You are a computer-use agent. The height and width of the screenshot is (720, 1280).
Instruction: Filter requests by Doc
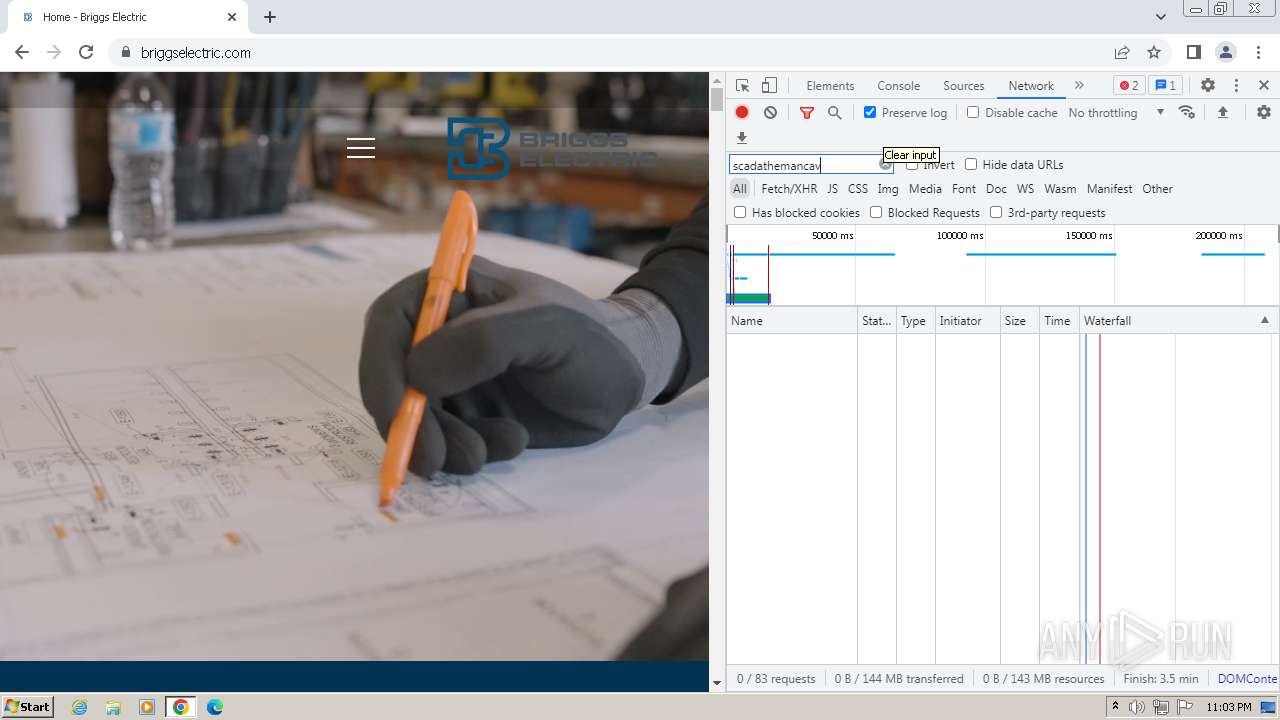click(x=996, y=188)
